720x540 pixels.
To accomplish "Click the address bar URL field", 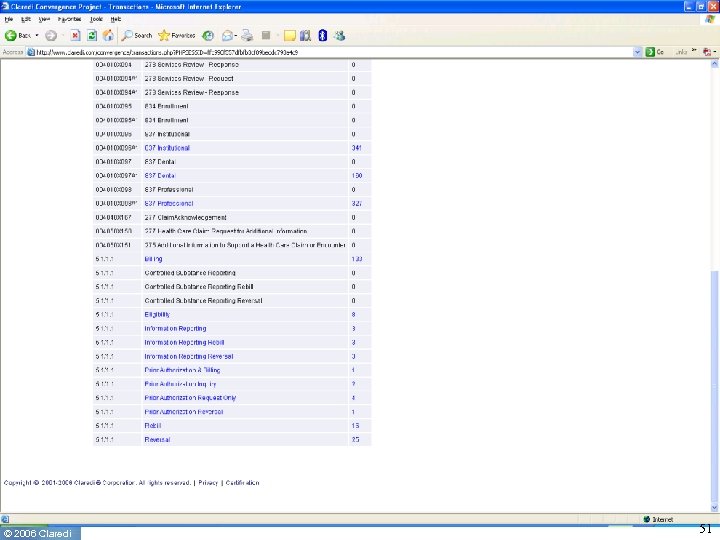I will point(331,52).
